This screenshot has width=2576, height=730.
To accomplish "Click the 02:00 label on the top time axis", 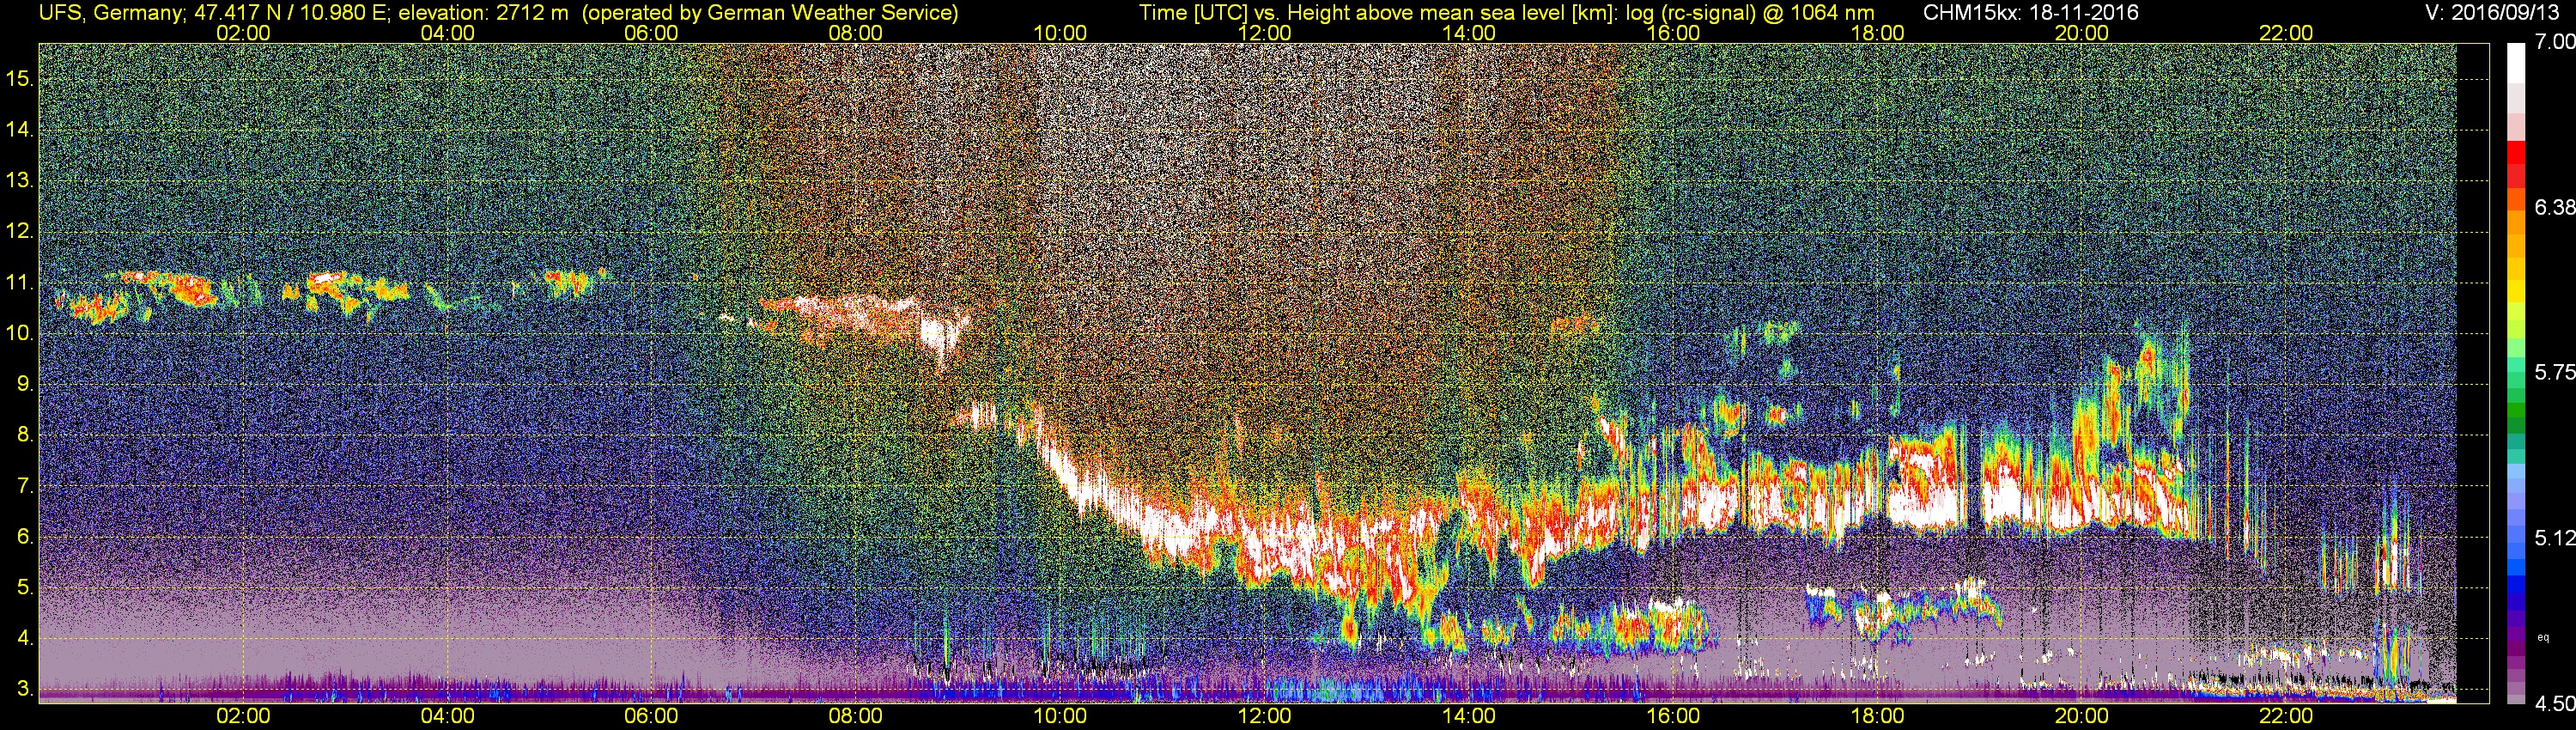I will pos(243,33).
